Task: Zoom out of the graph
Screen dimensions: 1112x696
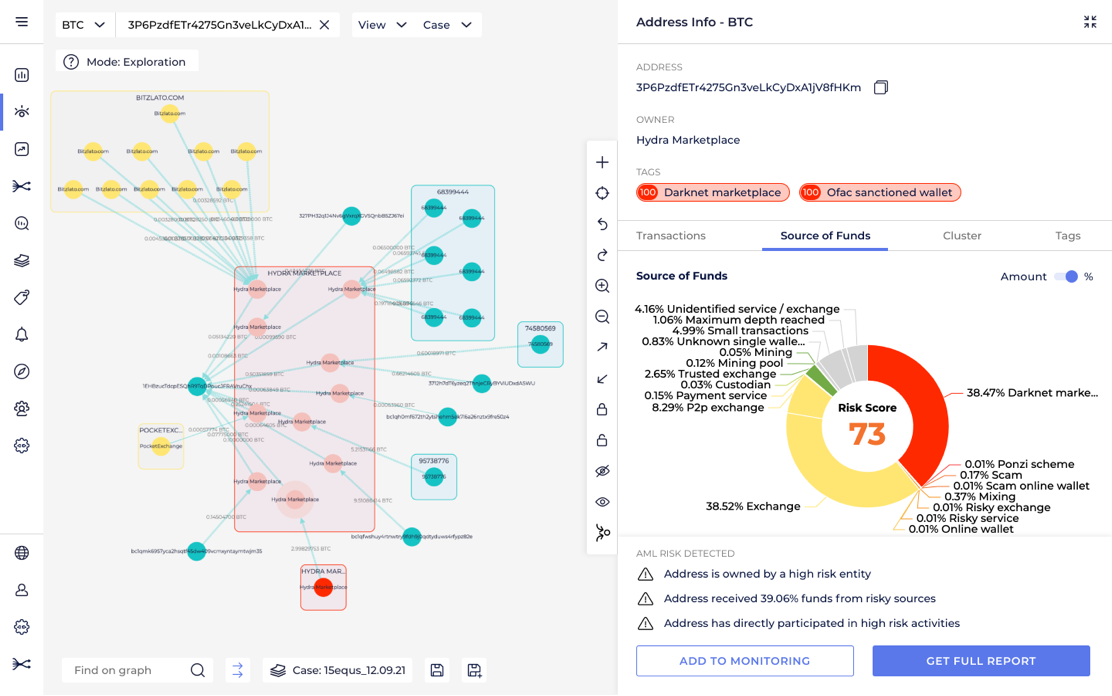Action: tap(602, 317)
